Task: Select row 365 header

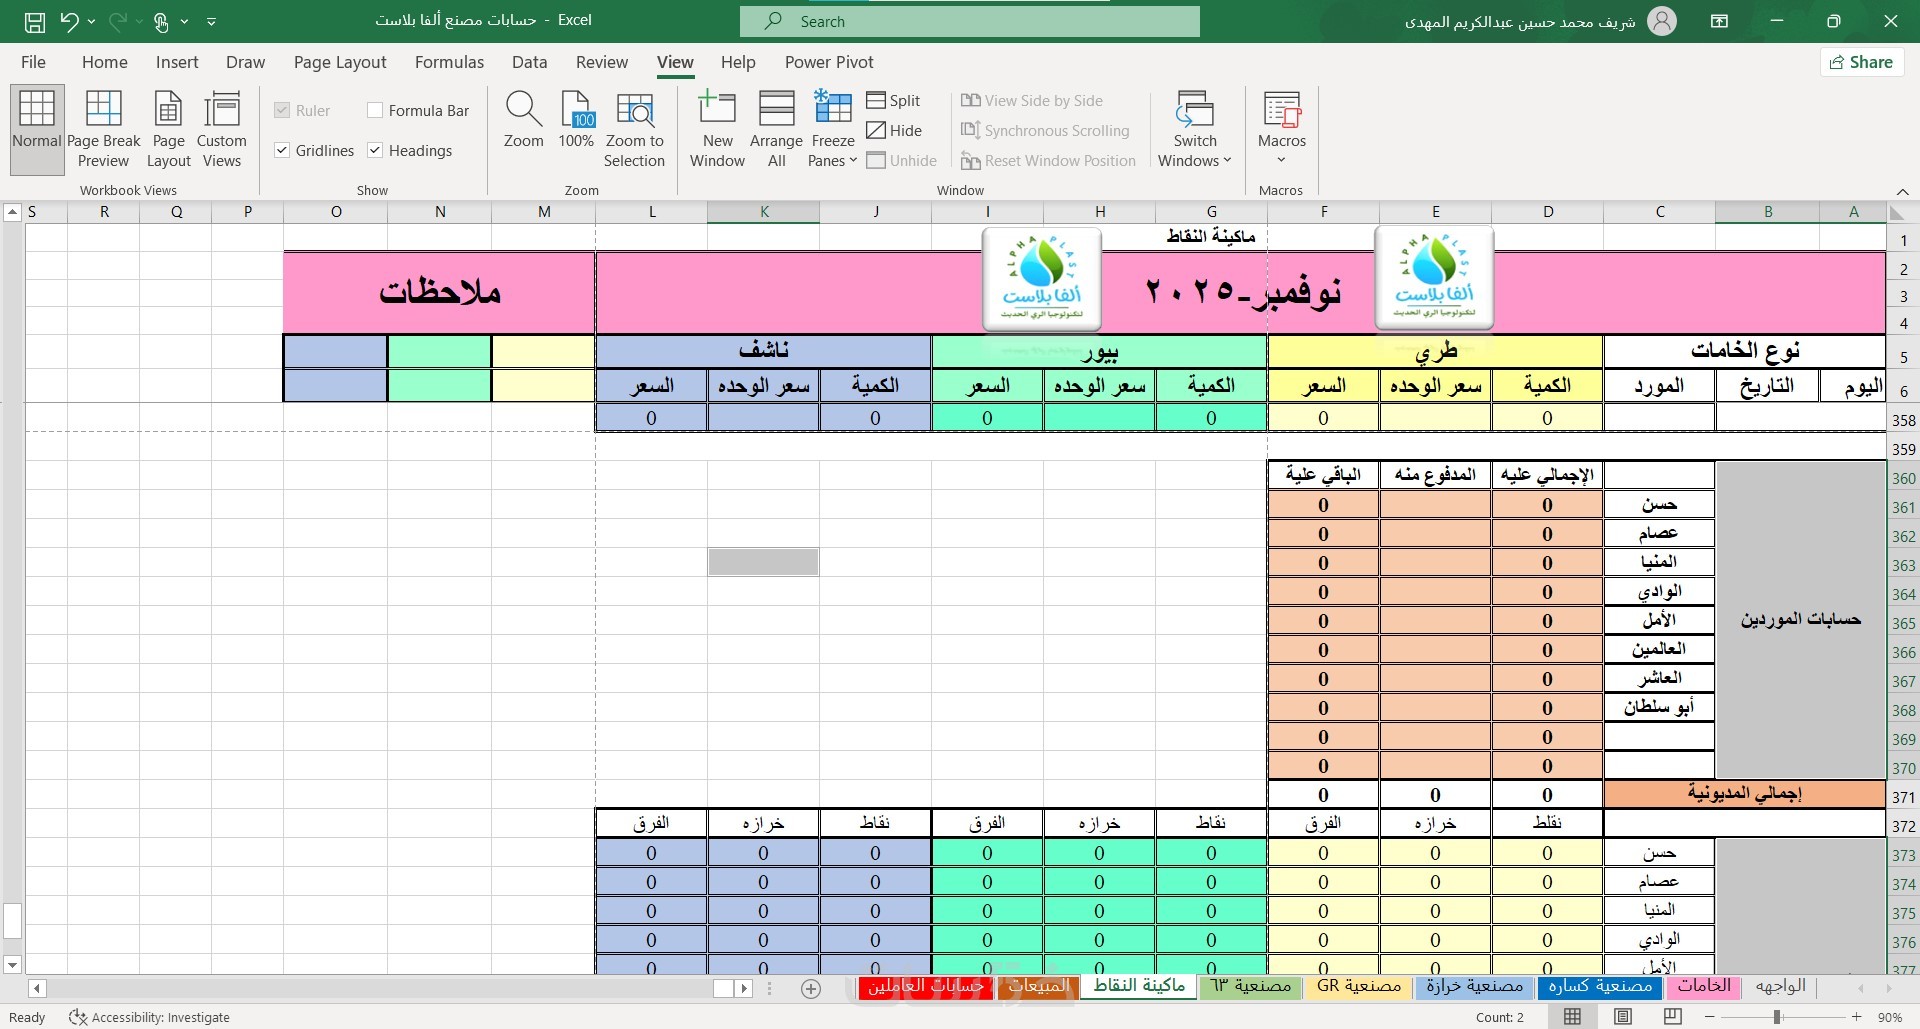Action: coord(1903,623)
